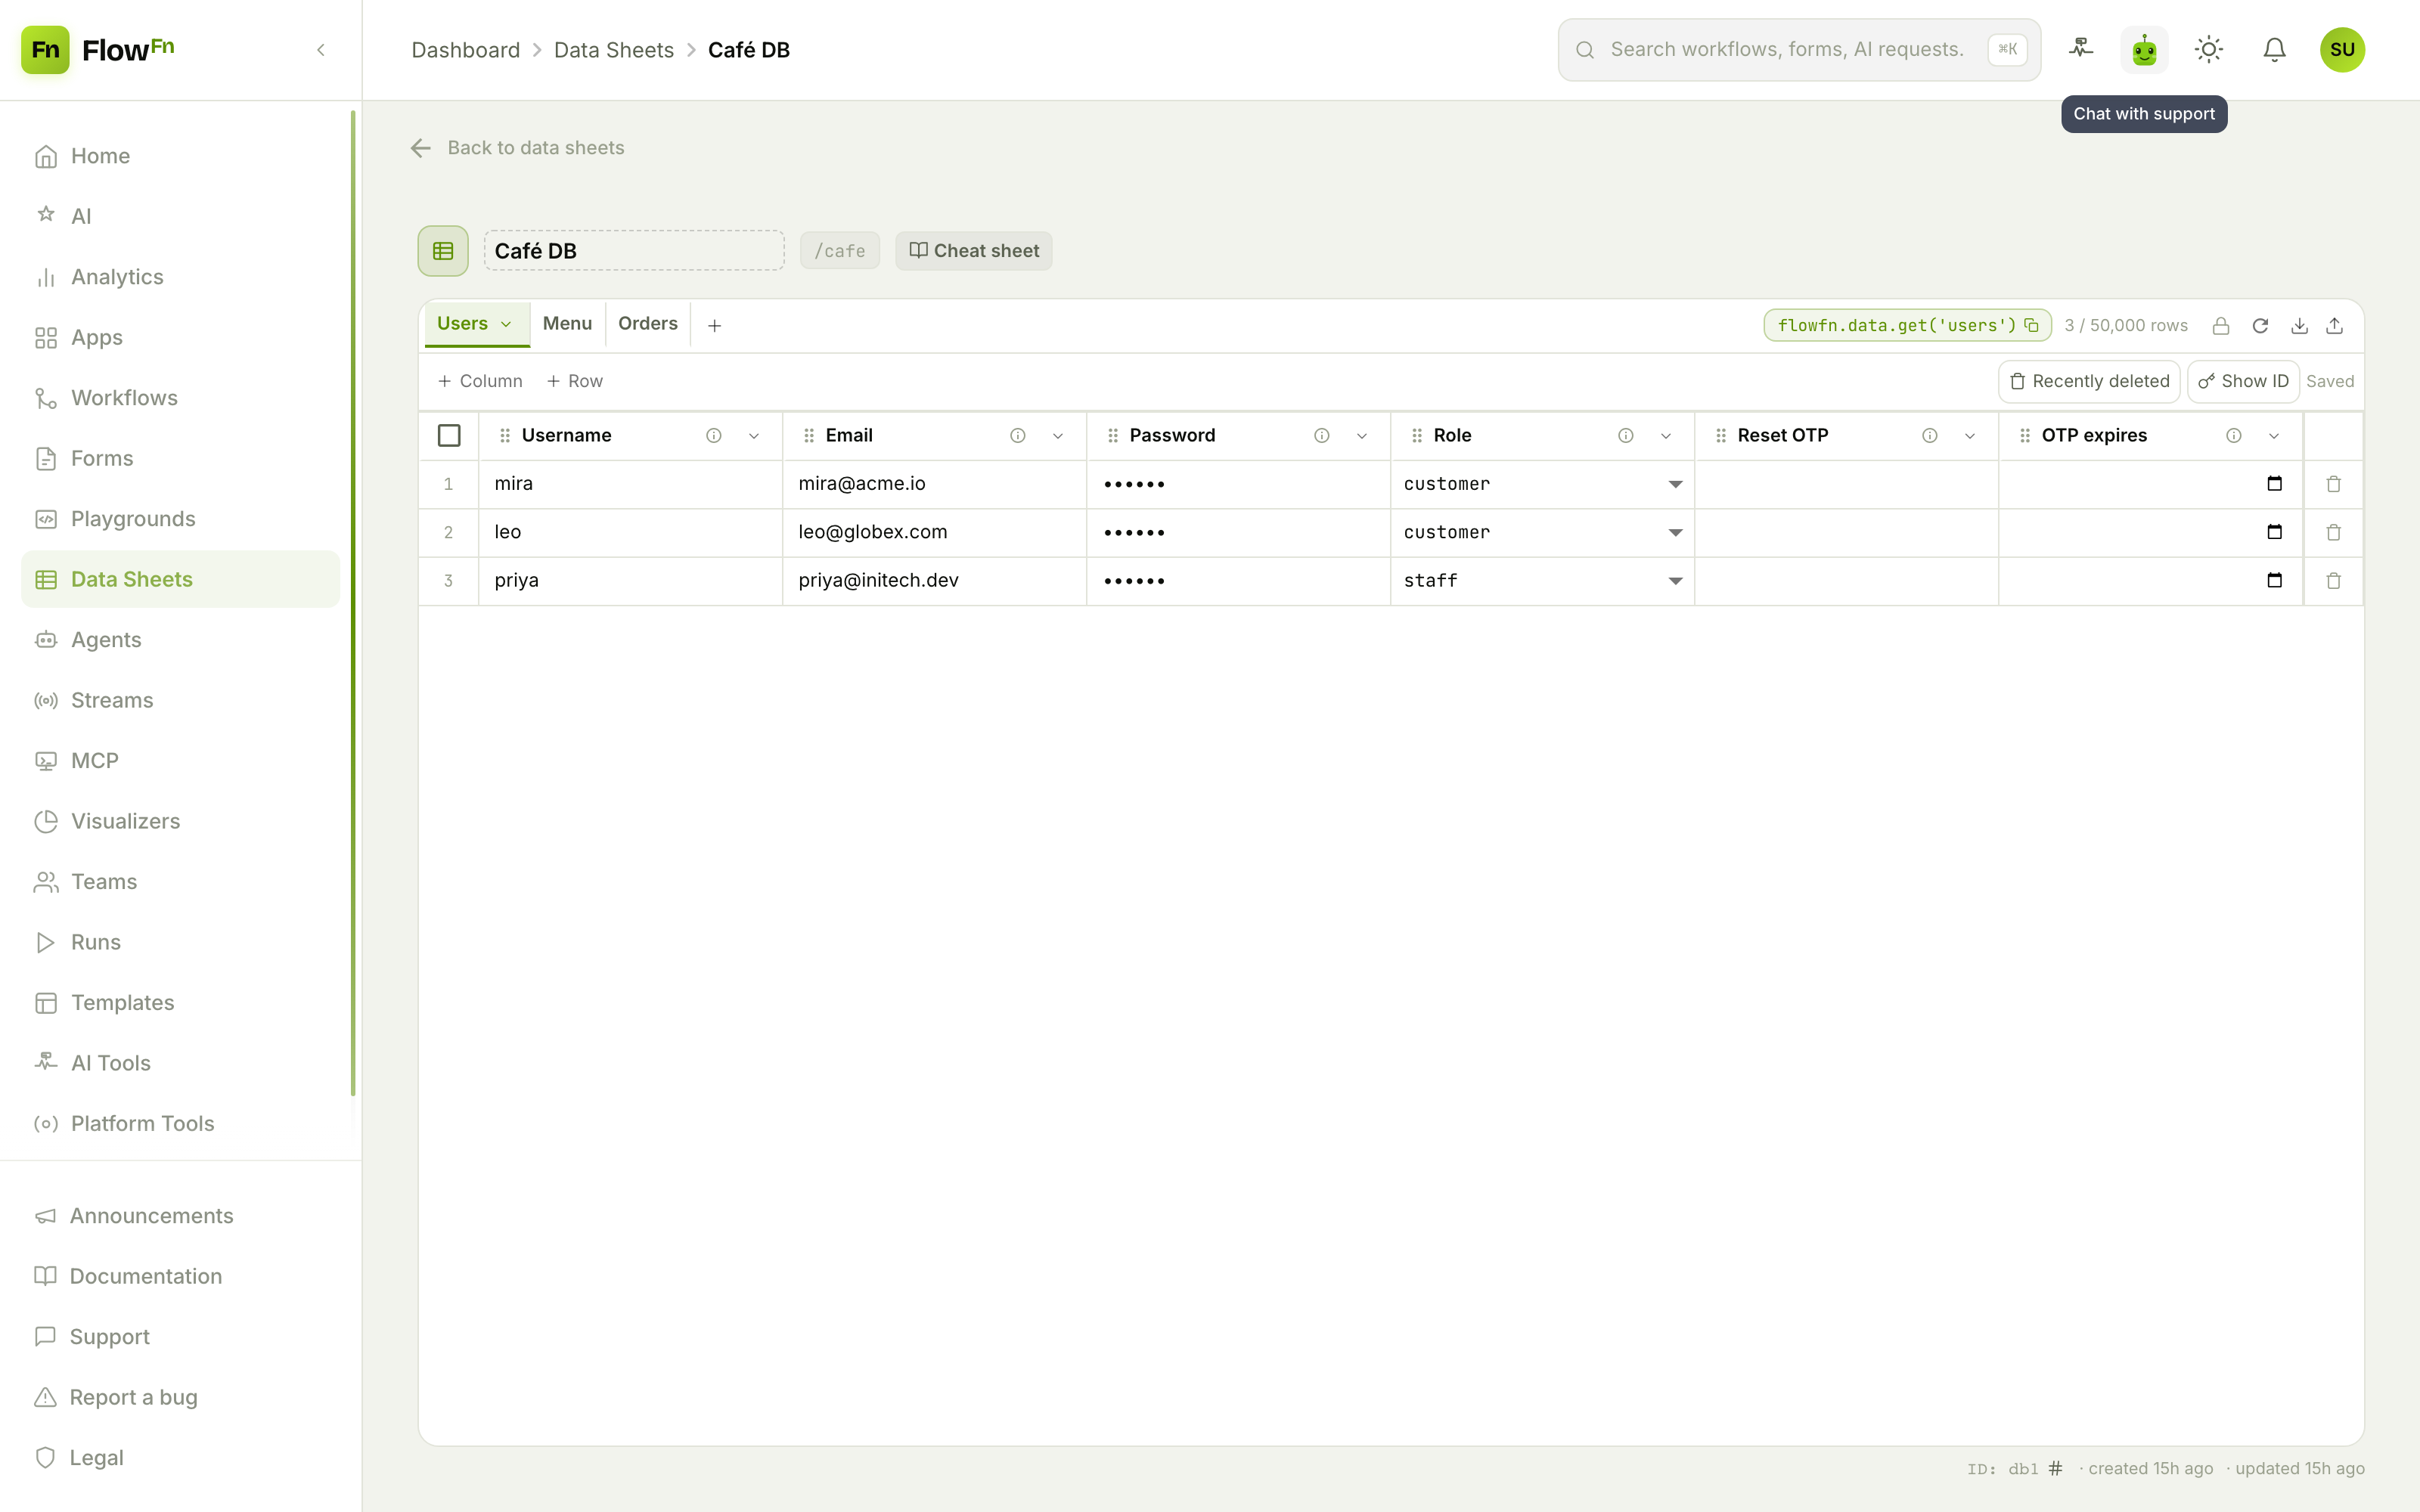Open Visualizers in the sidebar
The width and height of the screenshot is (2420, 1512).
pyautogui.click(x=180, y=821)
